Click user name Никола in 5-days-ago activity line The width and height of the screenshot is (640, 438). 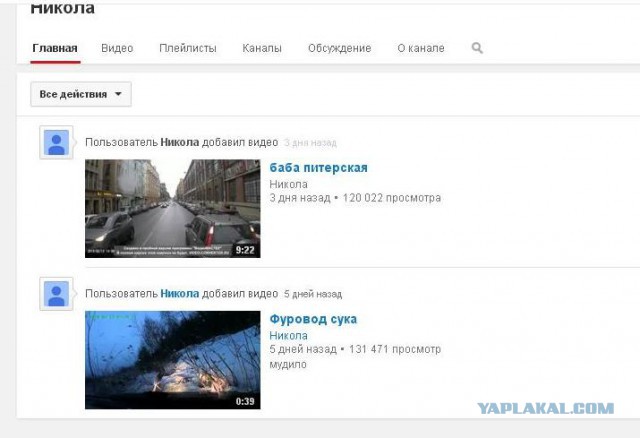180,294
